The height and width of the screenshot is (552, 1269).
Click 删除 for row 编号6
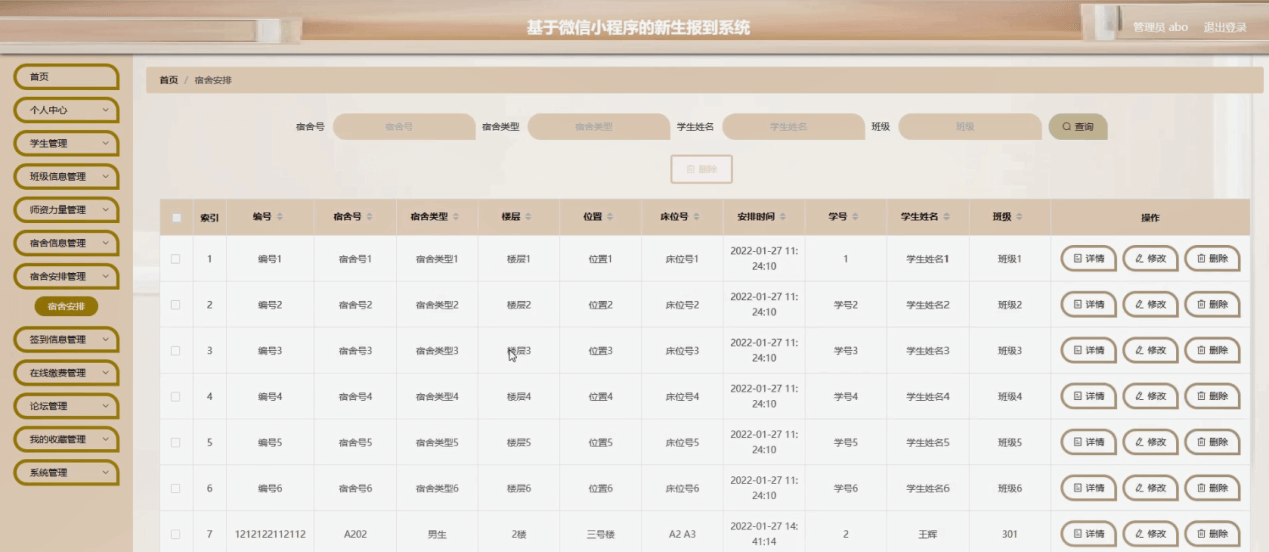(x=1212, y=488)
